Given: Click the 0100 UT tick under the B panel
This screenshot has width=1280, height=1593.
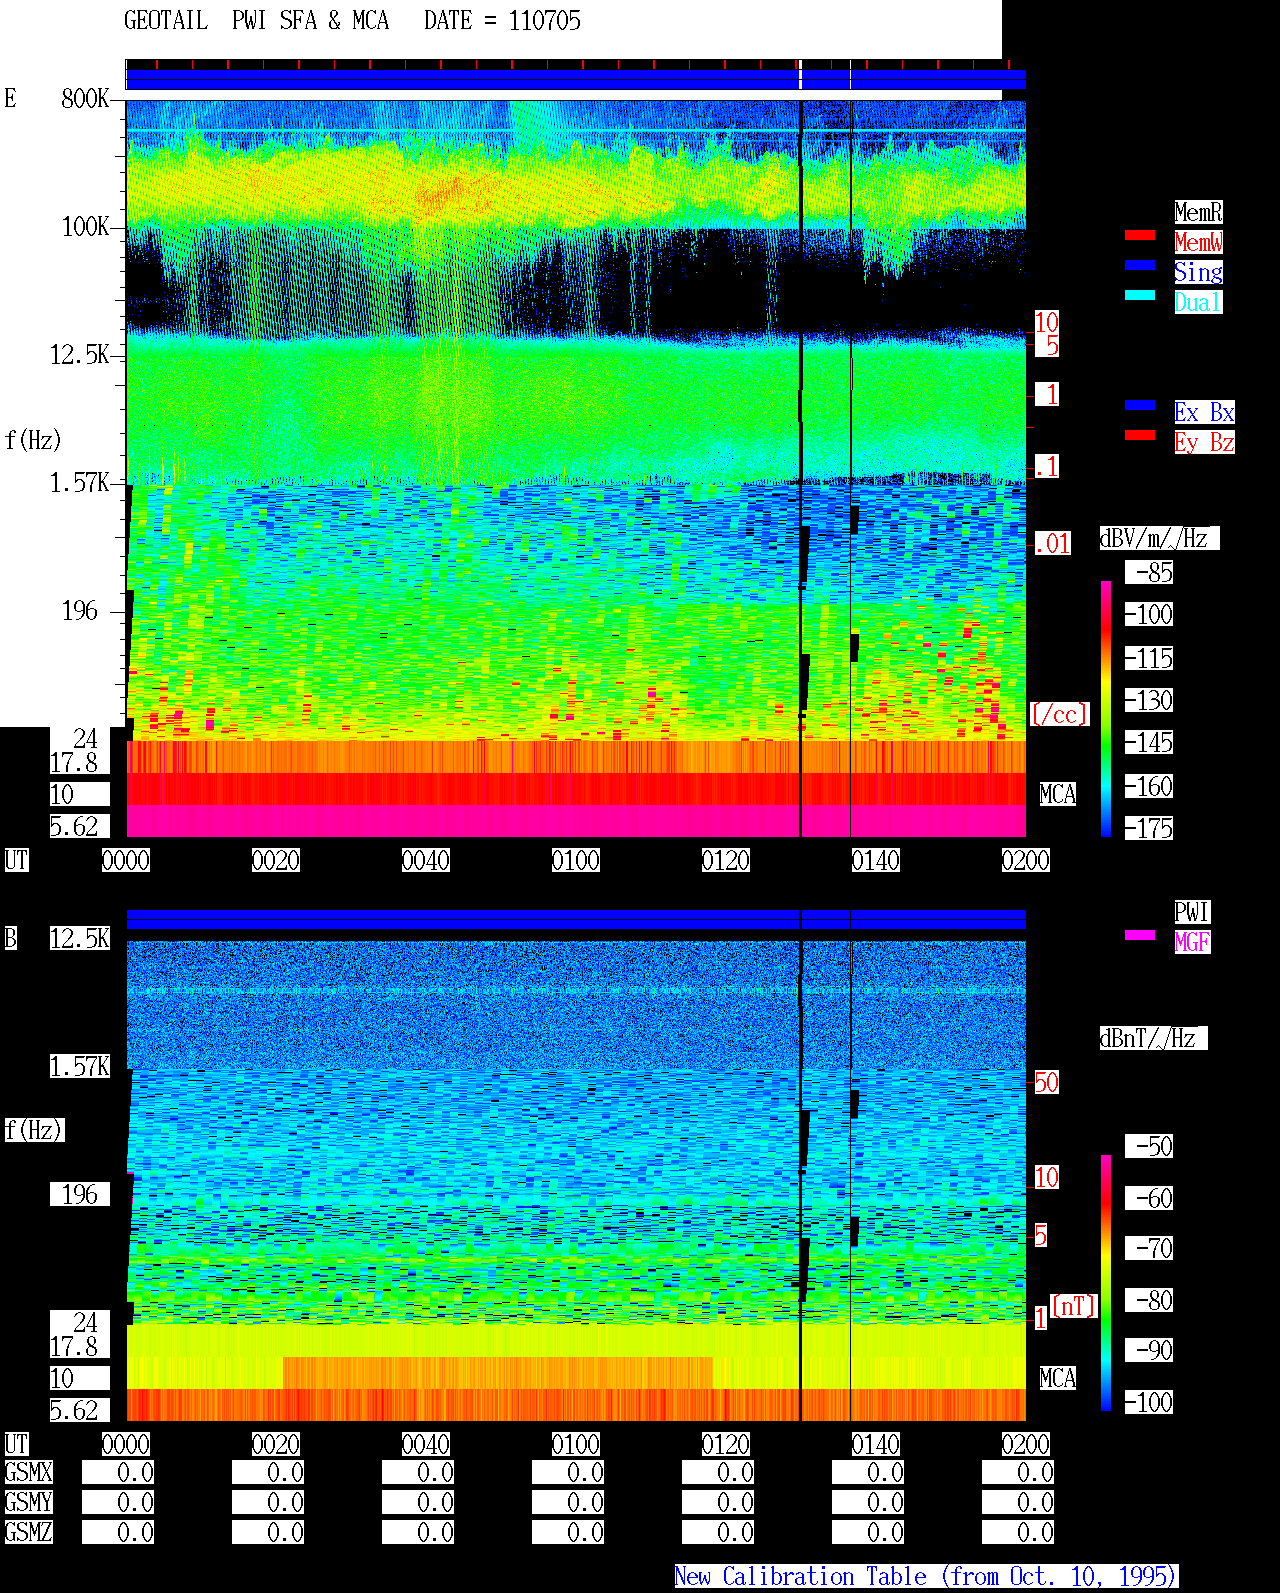Looking at the screenshot, I should tap(576, 1444).
